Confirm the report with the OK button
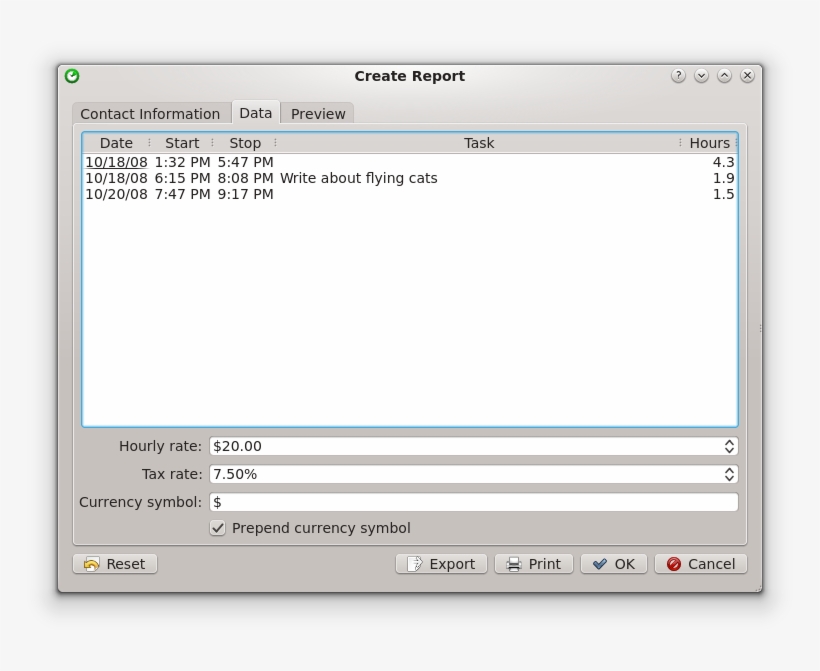Viewport: 820px width, 671px height. click(x=613, y=563)
